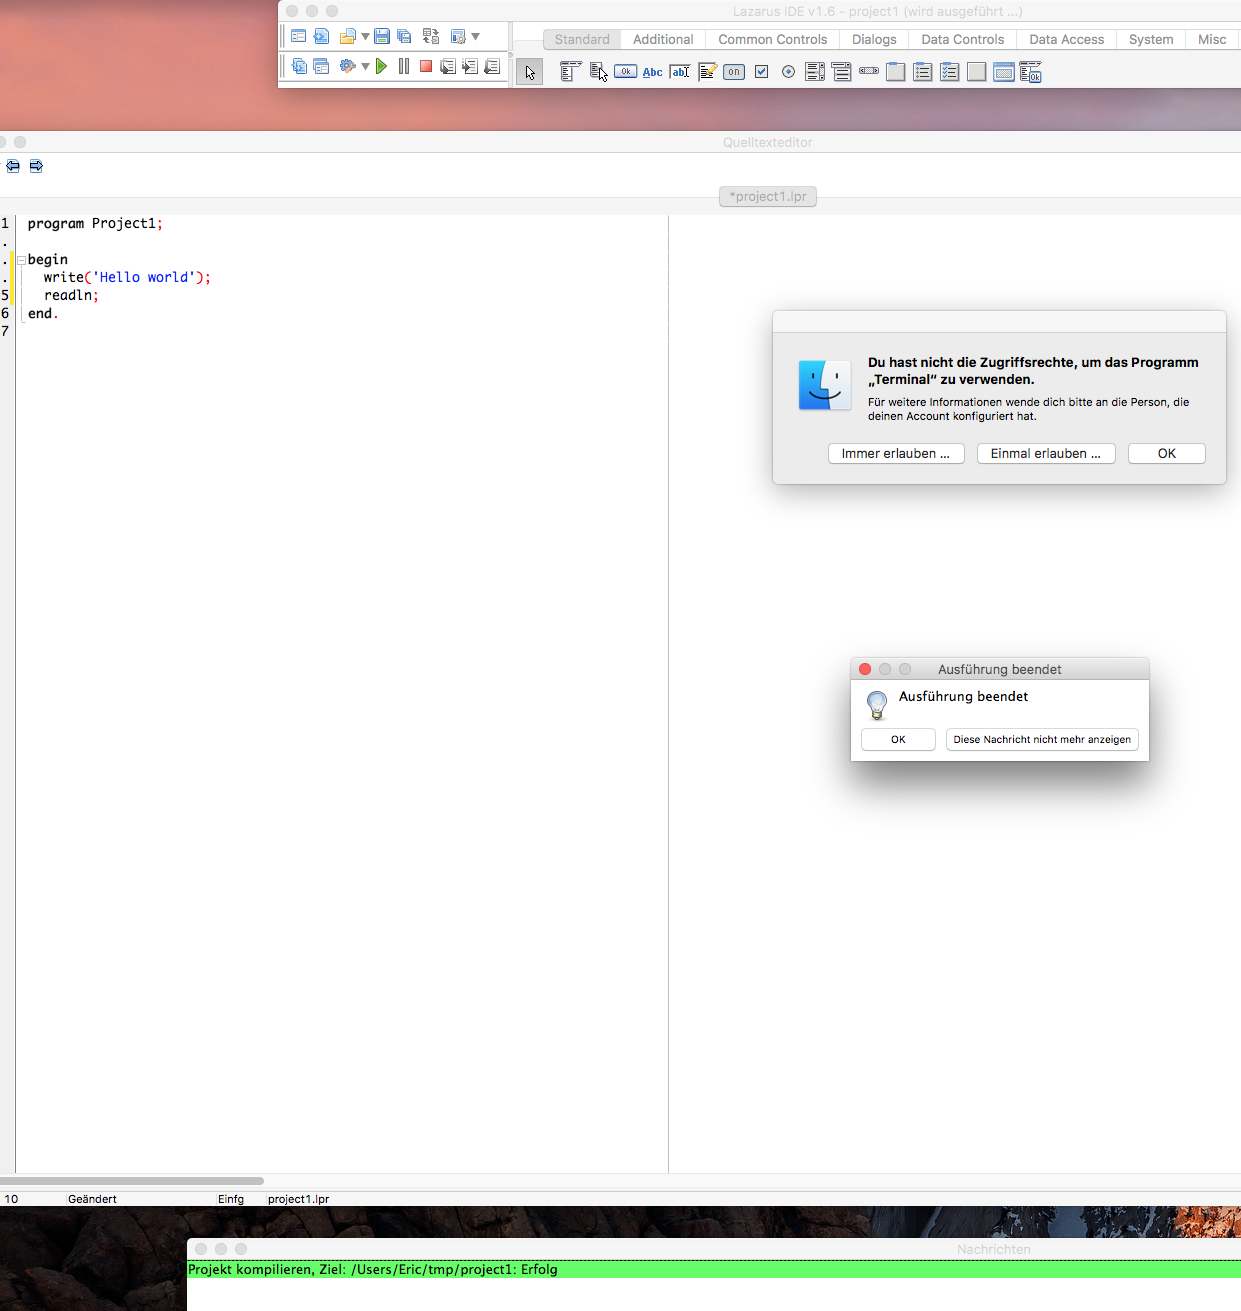Click the horizontal scrollbar in the editor
The height and width of the screenshot is (1311, 1241).
tap(132, 1181)
